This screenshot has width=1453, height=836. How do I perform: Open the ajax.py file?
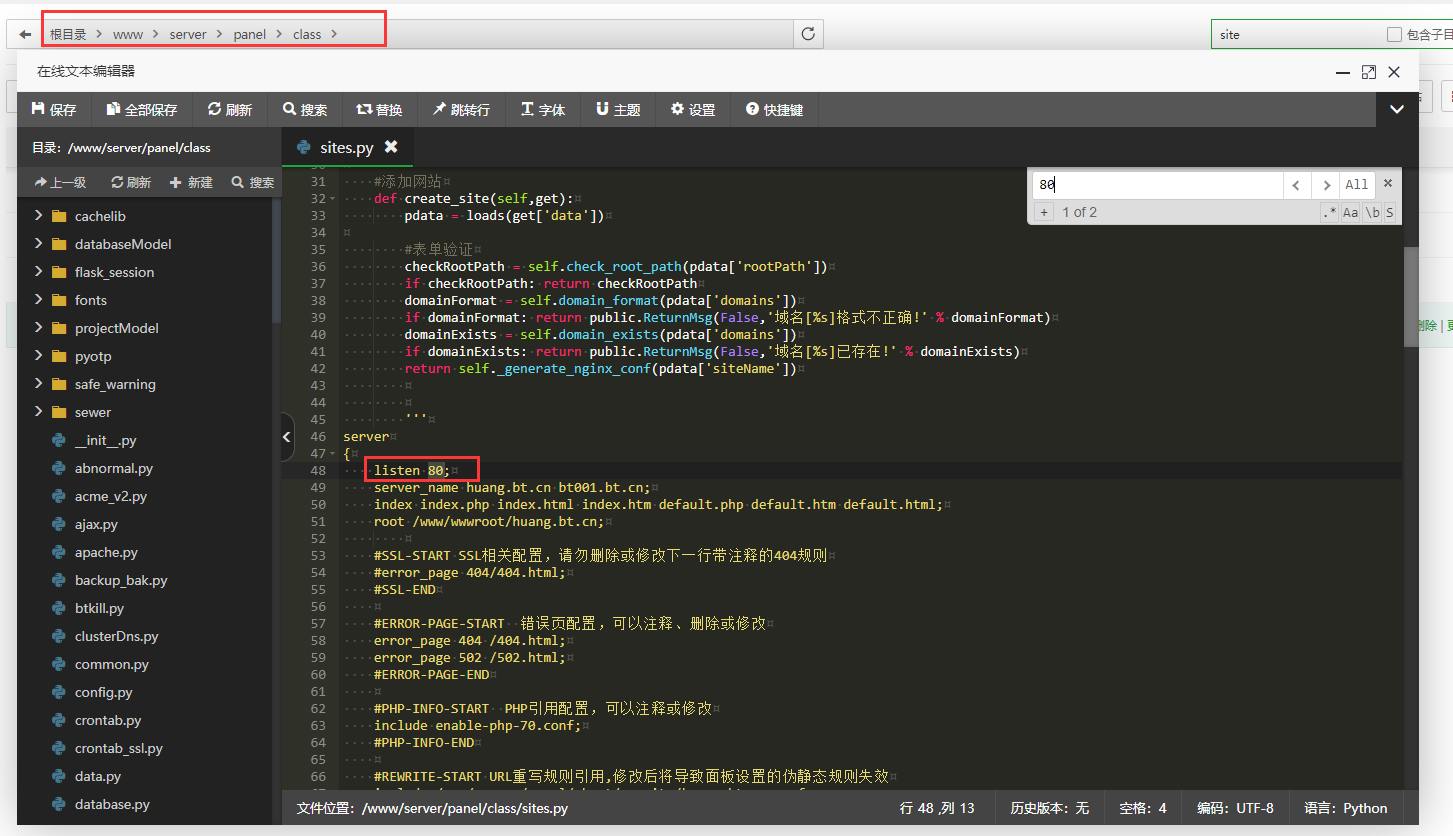click(96, 524)
